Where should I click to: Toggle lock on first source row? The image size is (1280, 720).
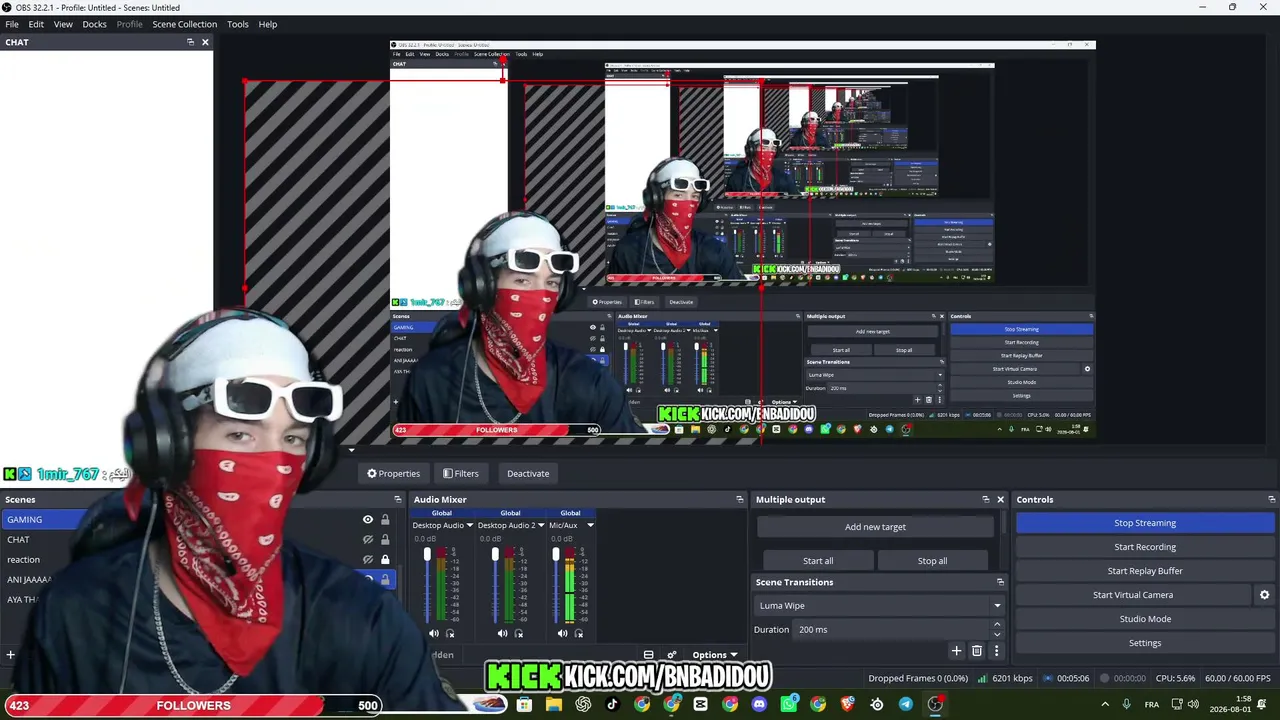[x=385, y=519]
